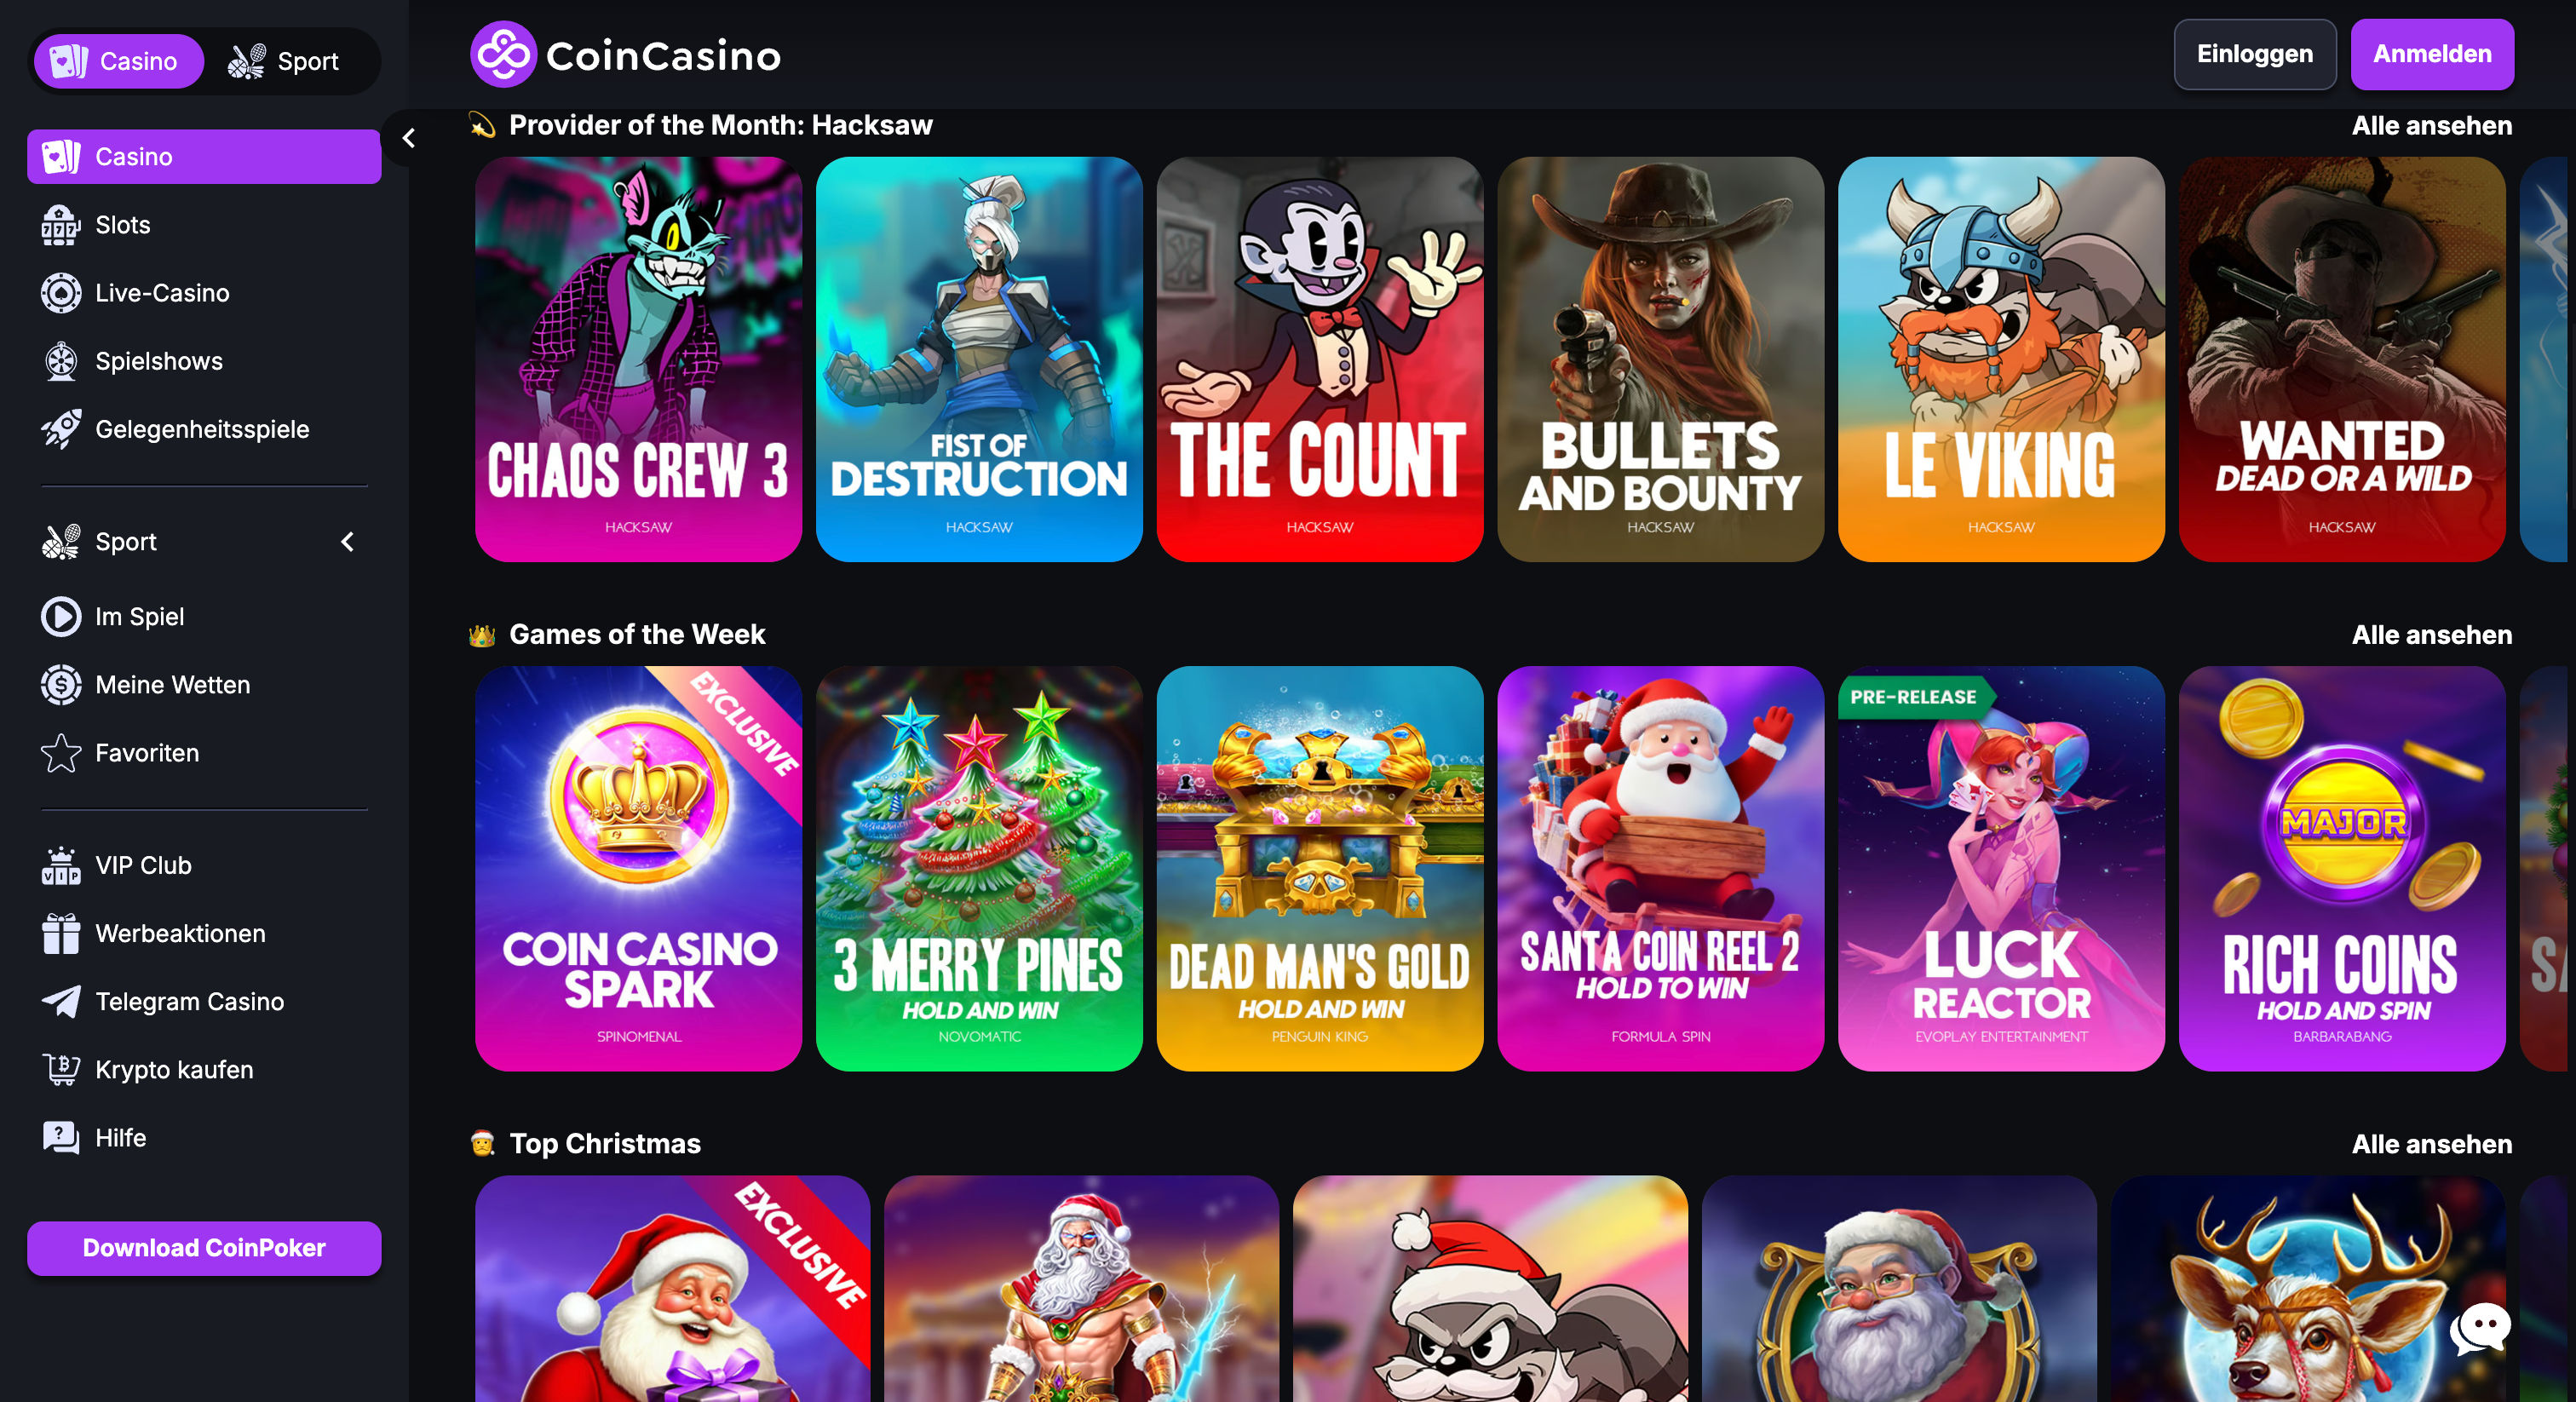Viewport: 2576px width, 1402px height.
Task: Open Coin Casino Spark game tile
Action: pos(638,868)
